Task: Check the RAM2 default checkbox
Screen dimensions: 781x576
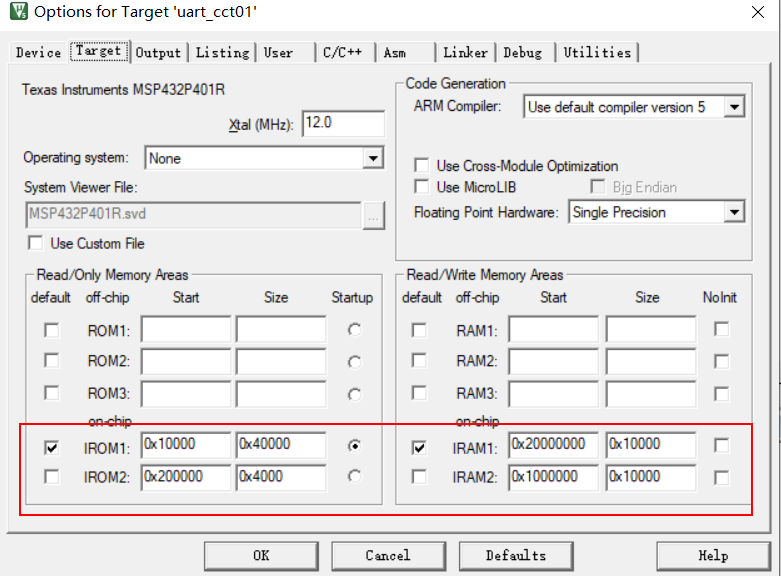Action: (419, 360)
